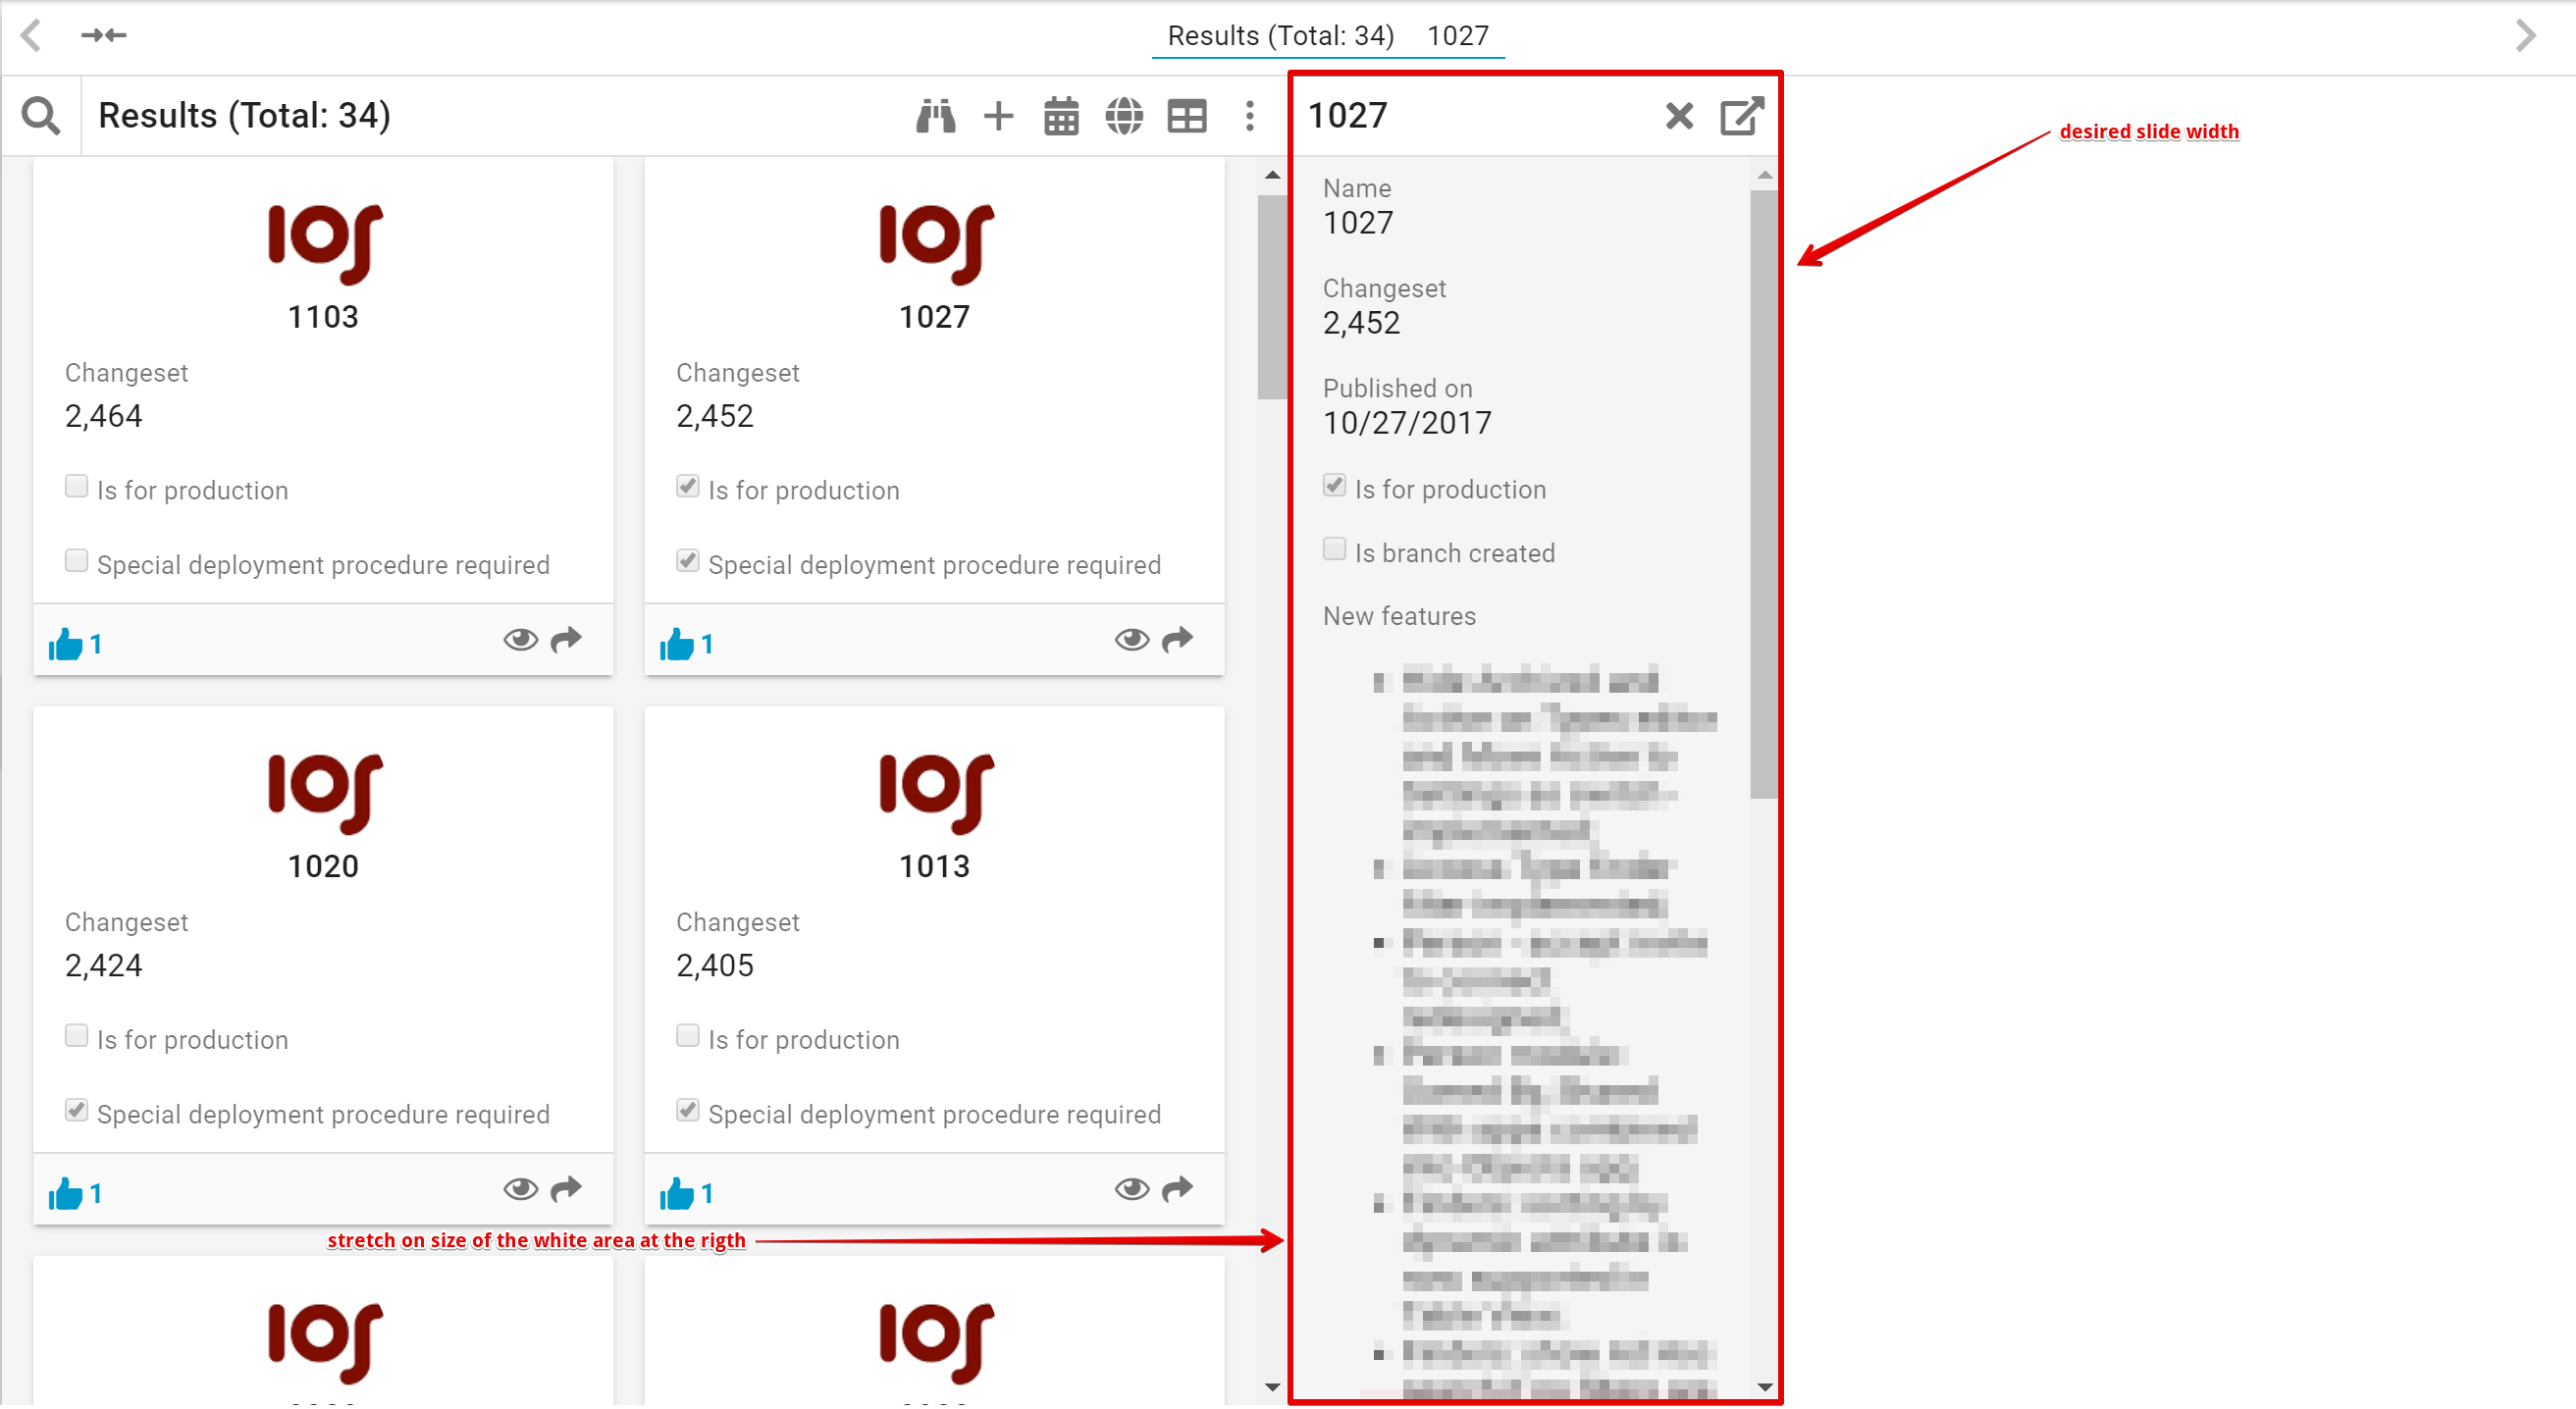Click share arrow on card 1103
2576x1409 pixels.
(566, 639)
